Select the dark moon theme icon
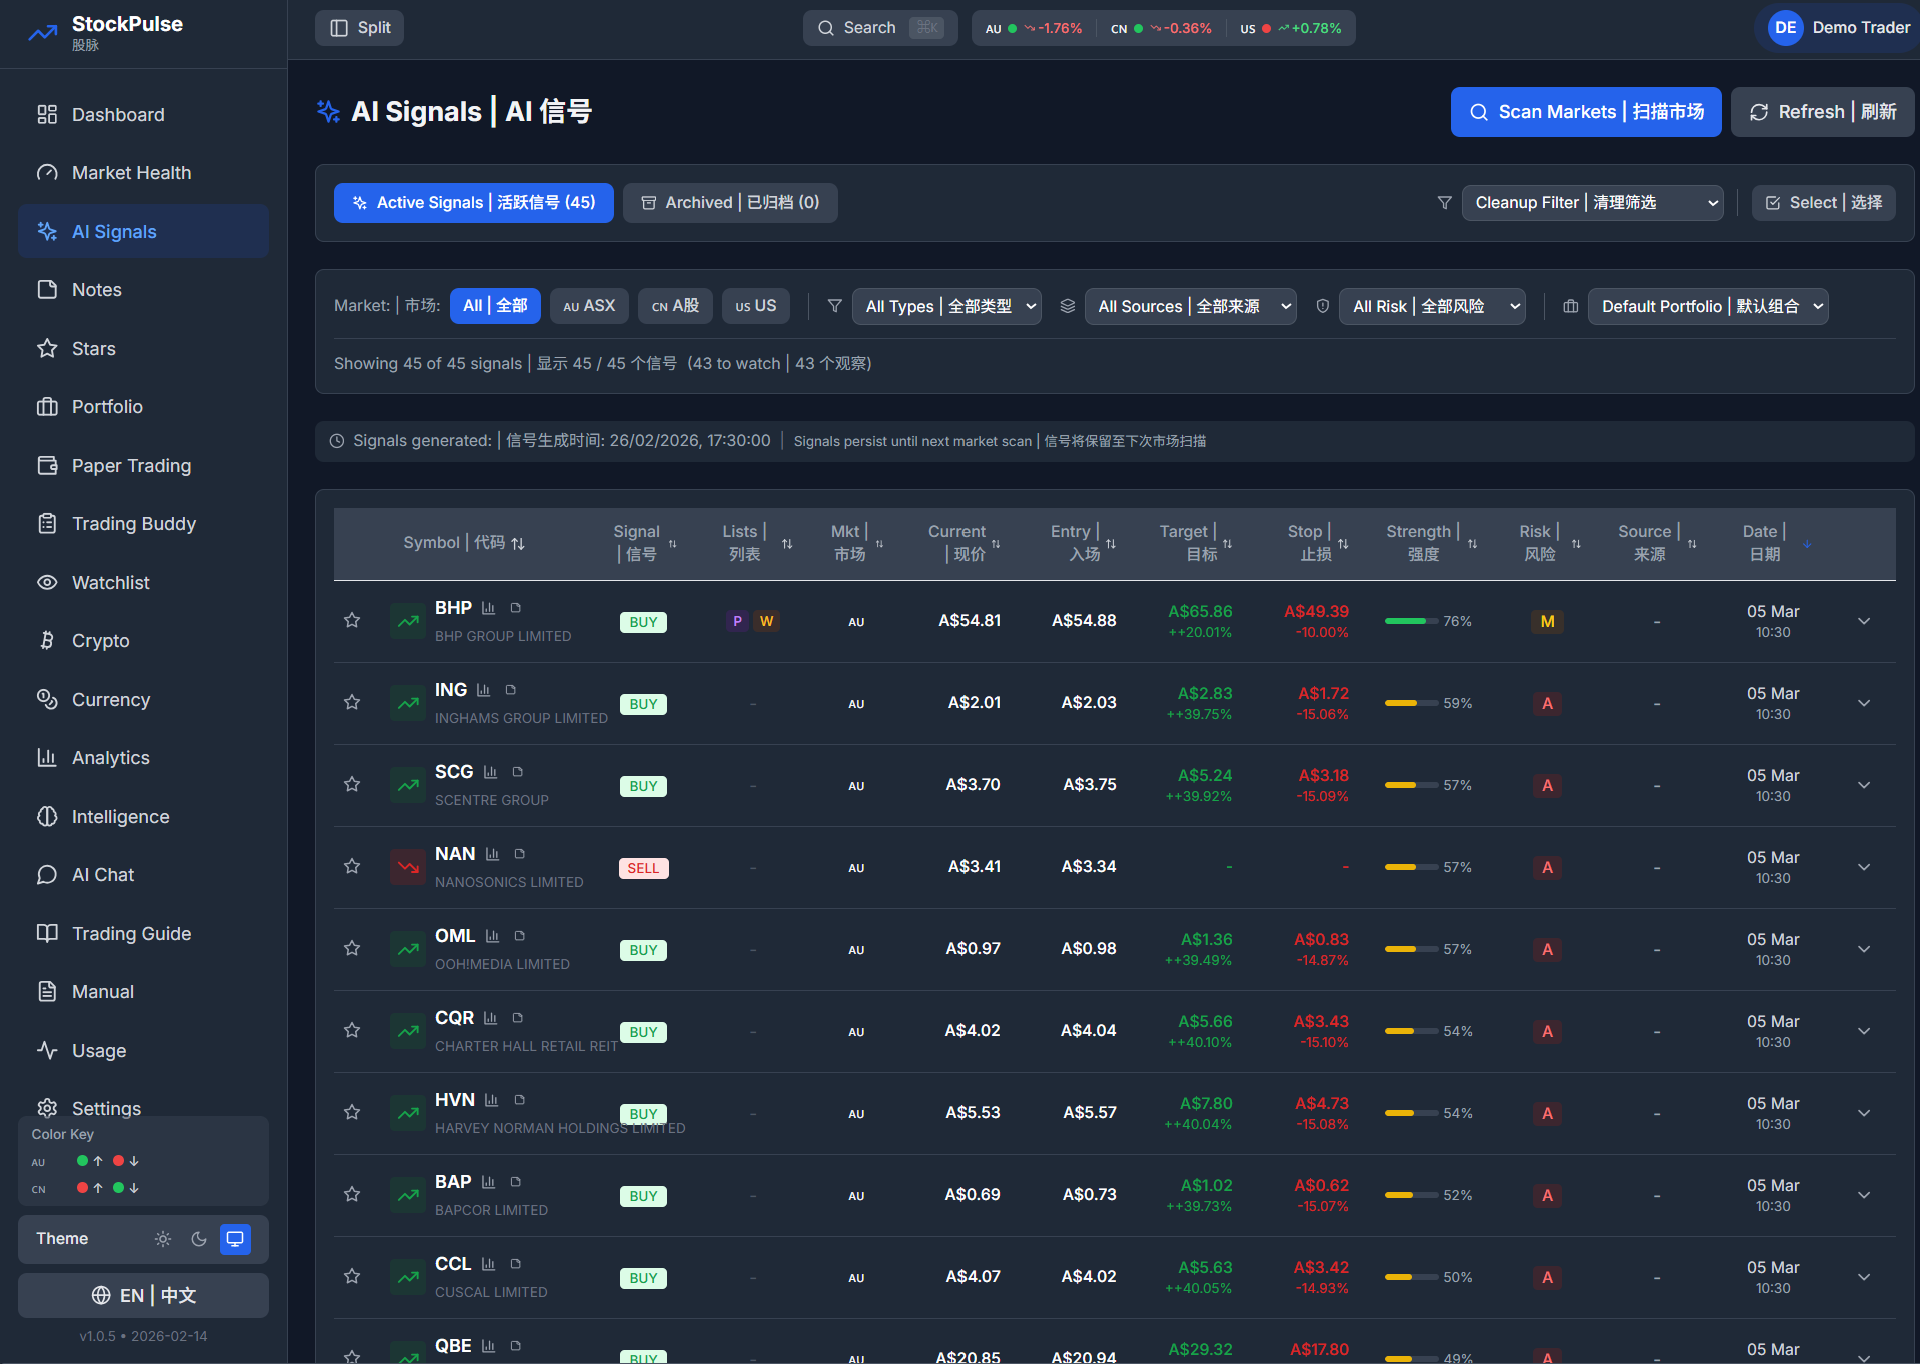 (x=199, y=1239)
